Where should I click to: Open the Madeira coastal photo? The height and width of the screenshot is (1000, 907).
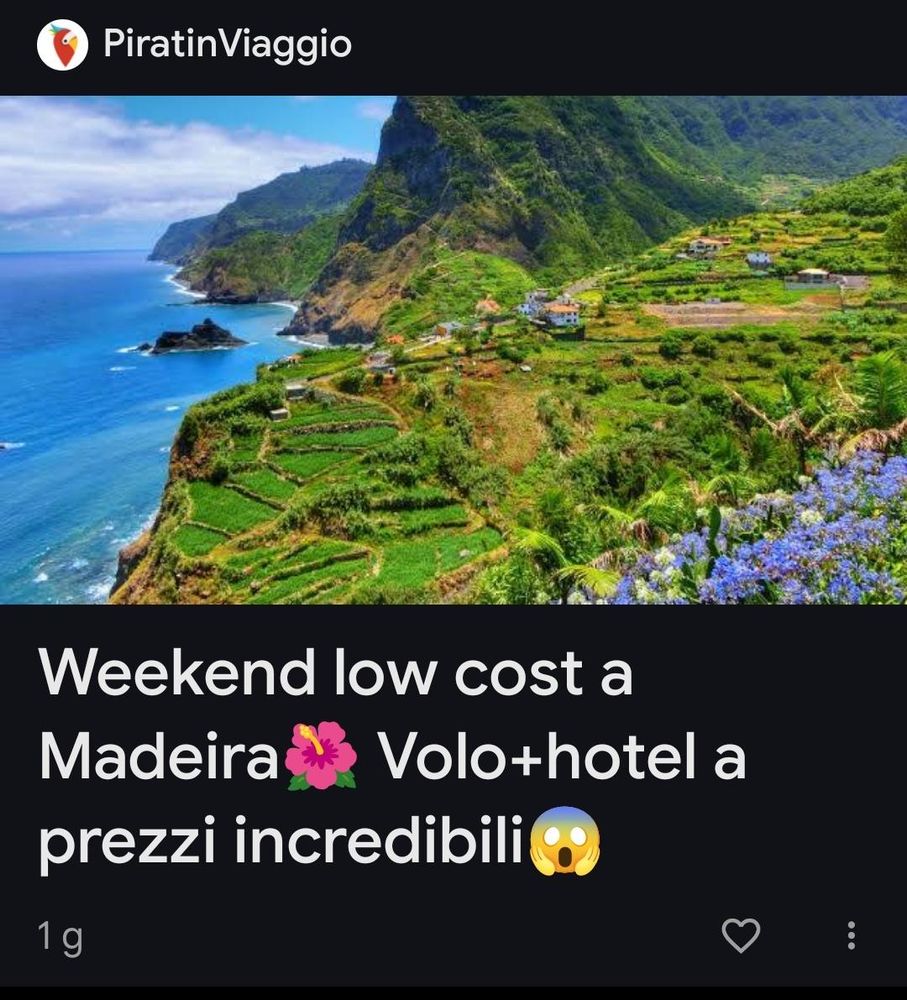point(454,349)
